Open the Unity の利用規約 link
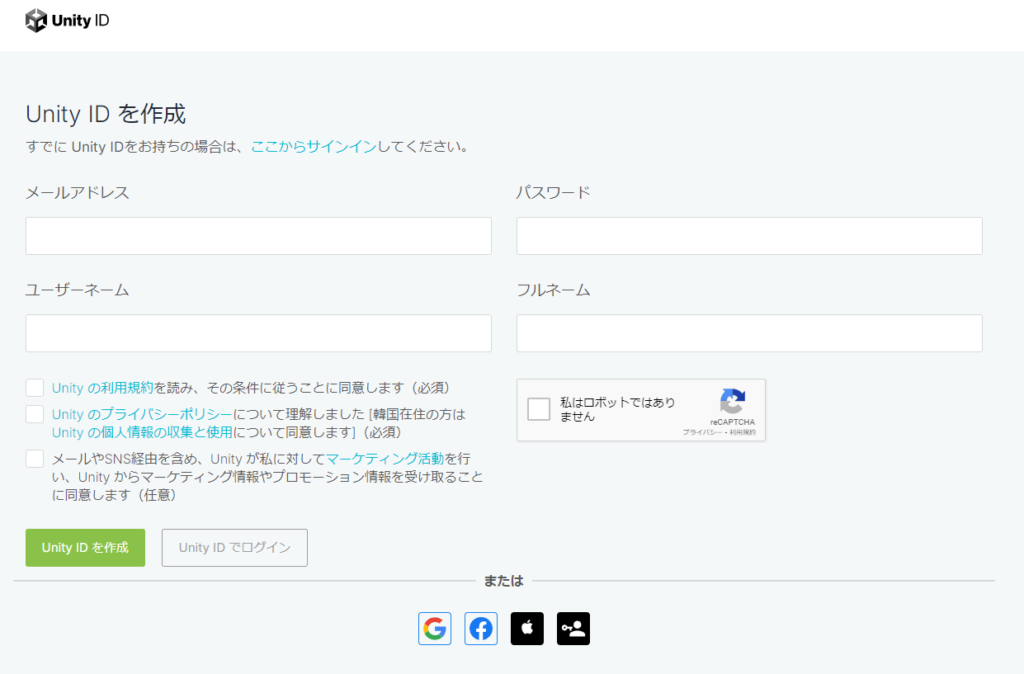 click(x=103, y=388)
